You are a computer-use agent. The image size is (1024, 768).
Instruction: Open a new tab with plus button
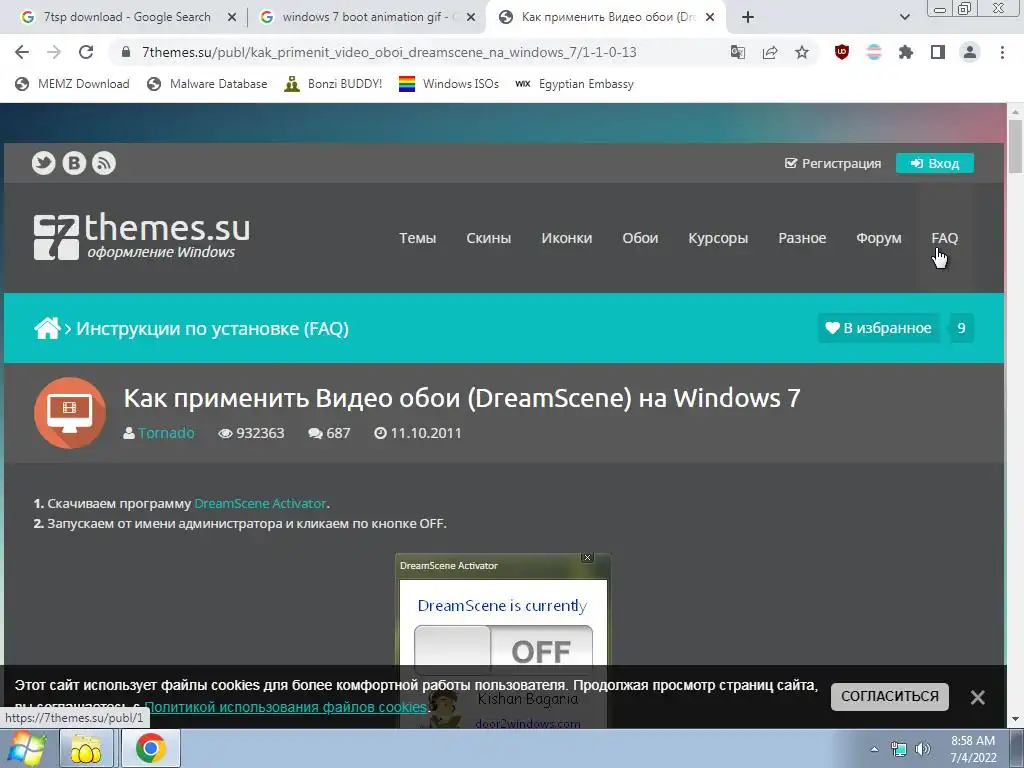(748, 17)
